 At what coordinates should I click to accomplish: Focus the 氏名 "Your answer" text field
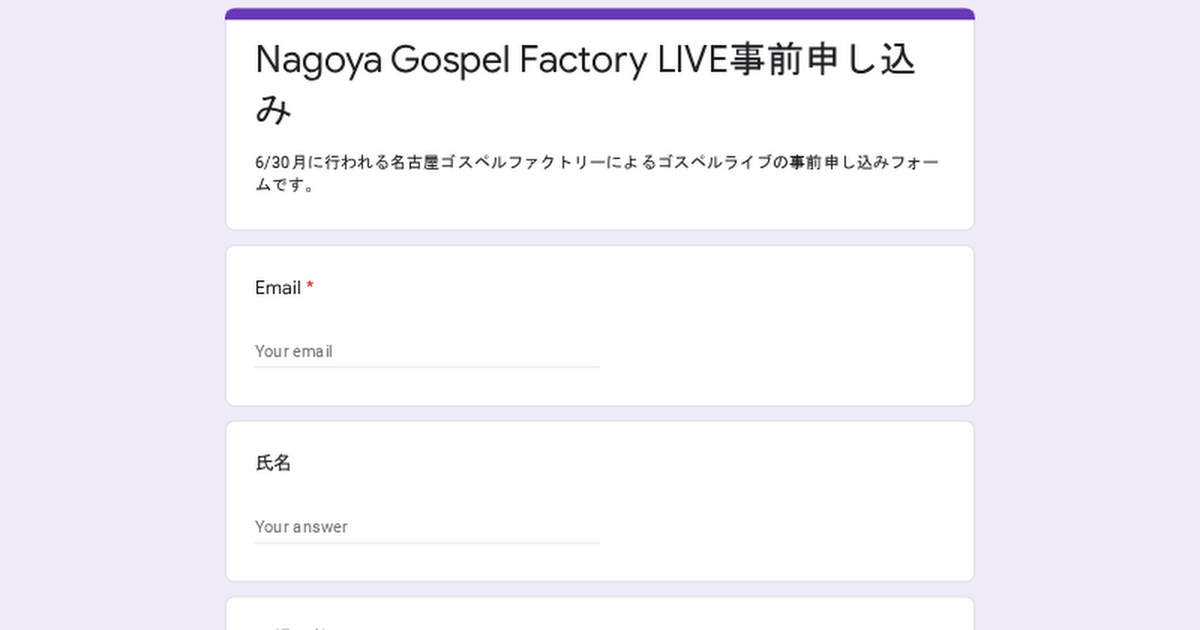point(427,526)
